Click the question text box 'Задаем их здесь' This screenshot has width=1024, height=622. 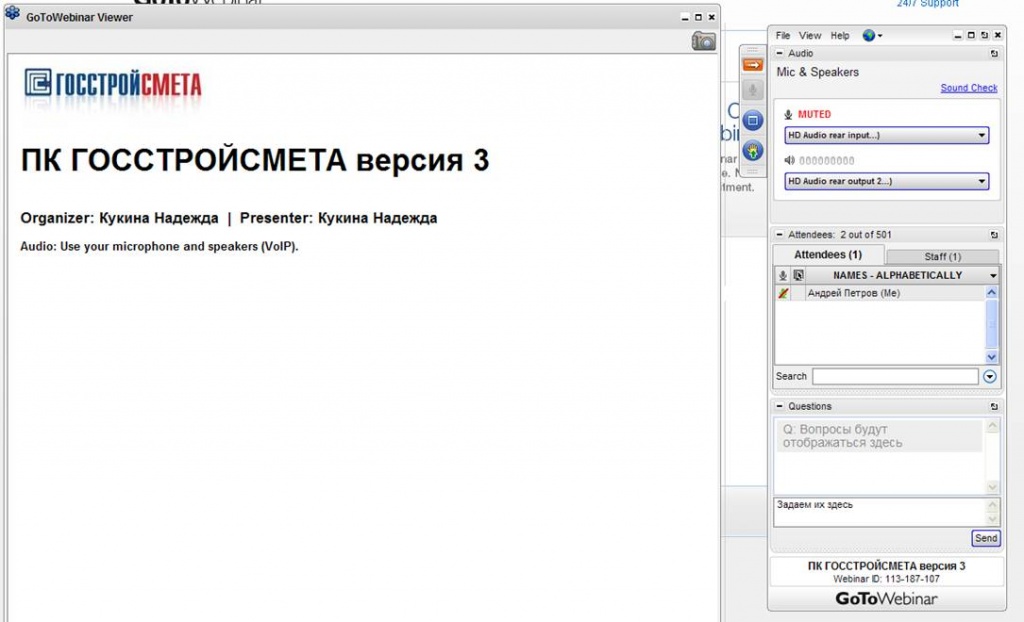coord(880,512)
